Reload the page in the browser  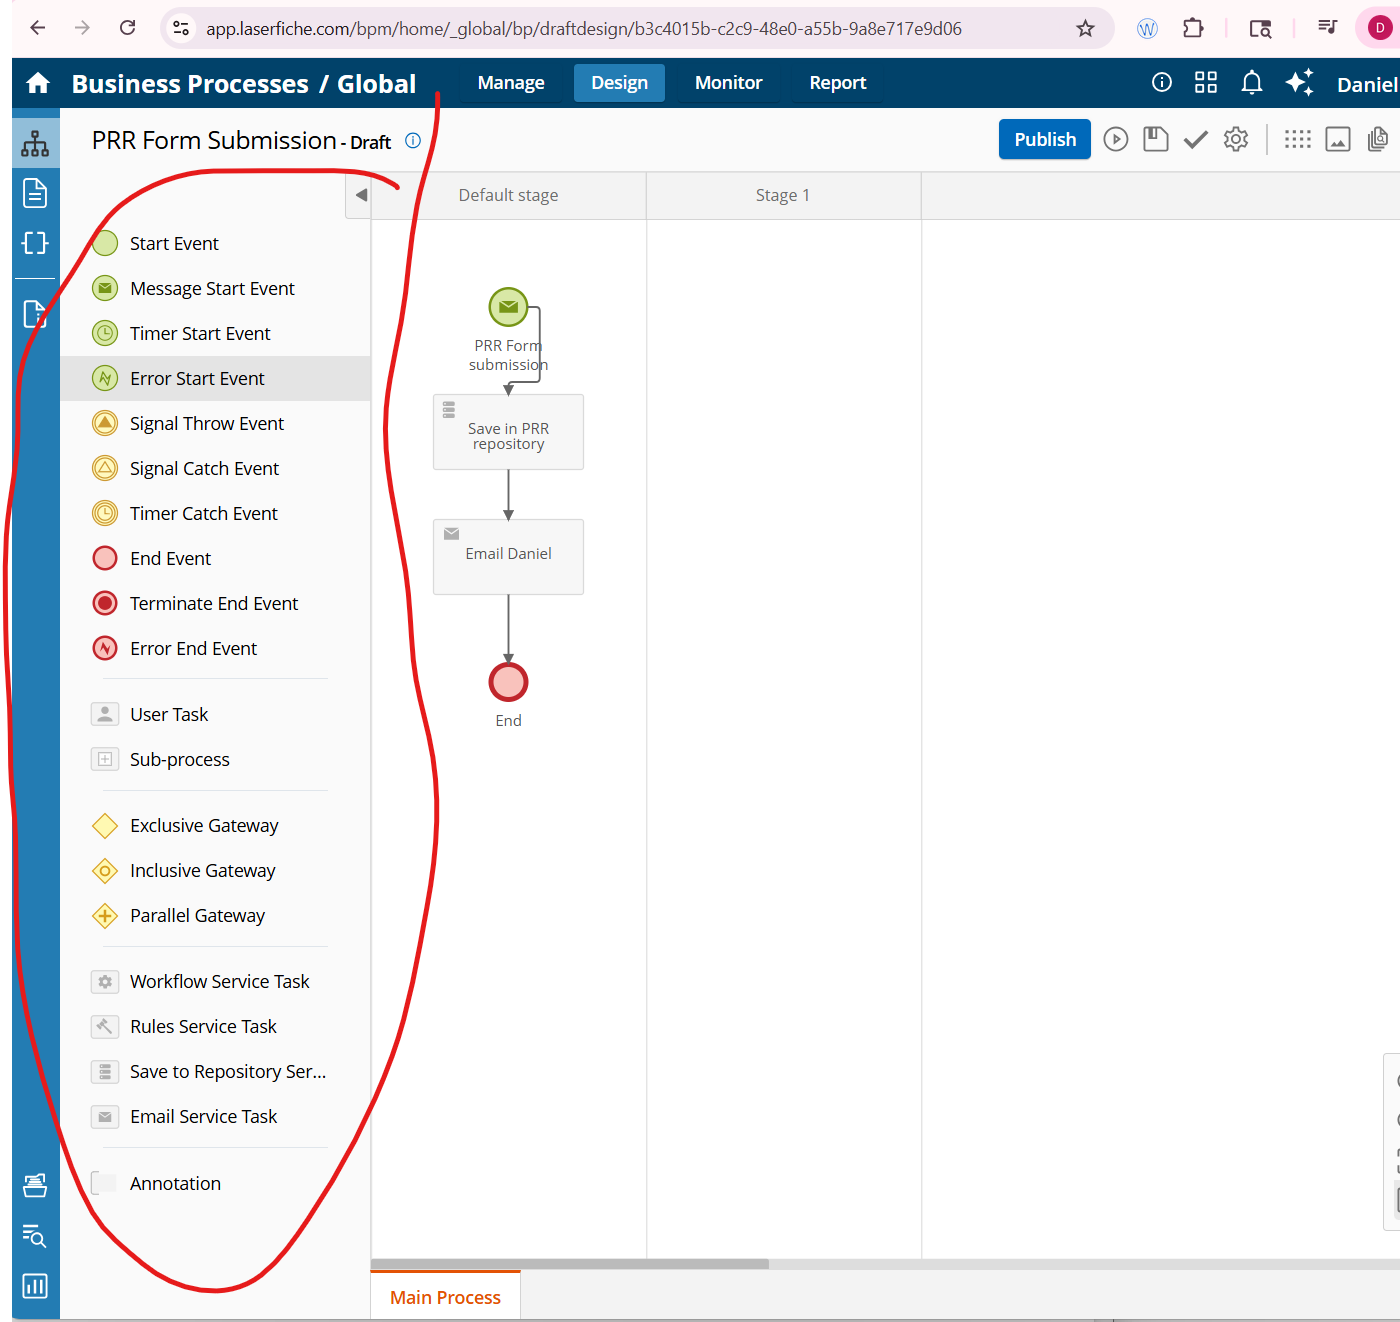pyautogui.click(x=127, y=28)
